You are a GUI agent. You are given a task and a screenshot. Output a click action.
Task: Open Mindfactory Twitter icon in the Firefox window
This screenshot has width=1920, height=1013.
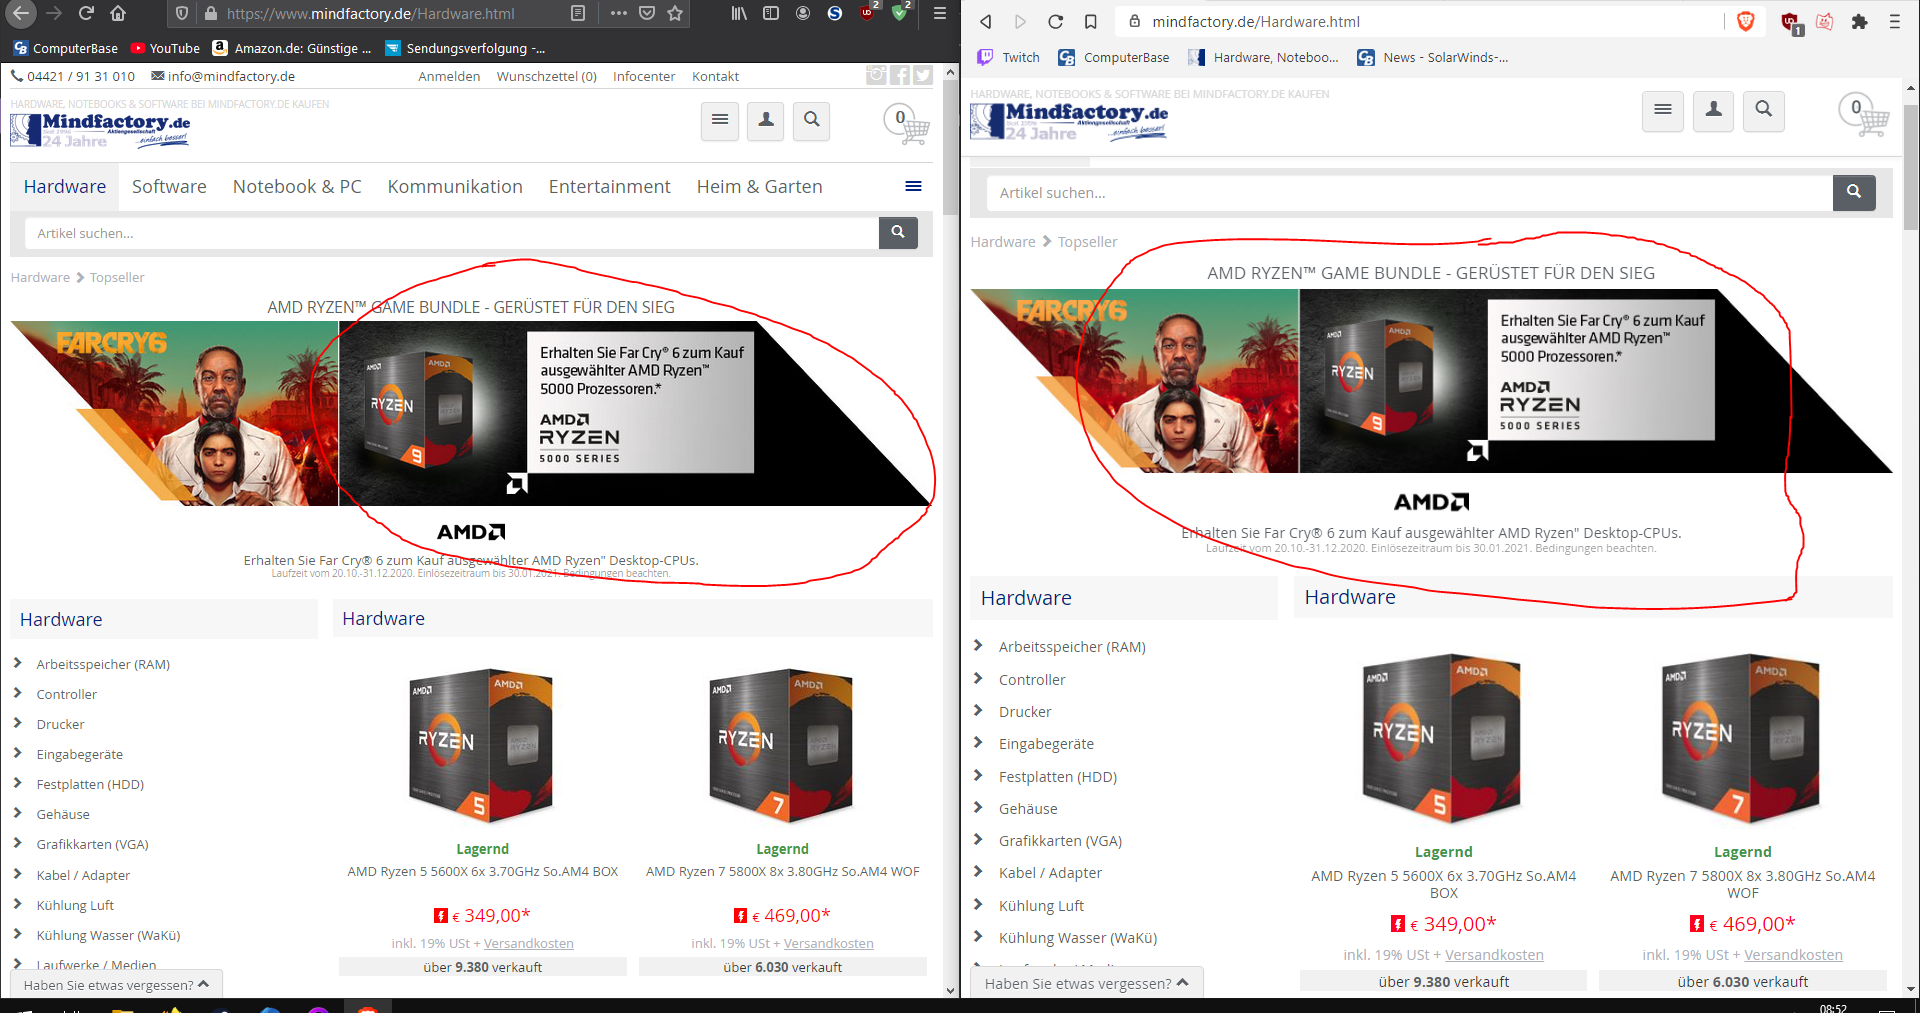[x=922, y=75]
